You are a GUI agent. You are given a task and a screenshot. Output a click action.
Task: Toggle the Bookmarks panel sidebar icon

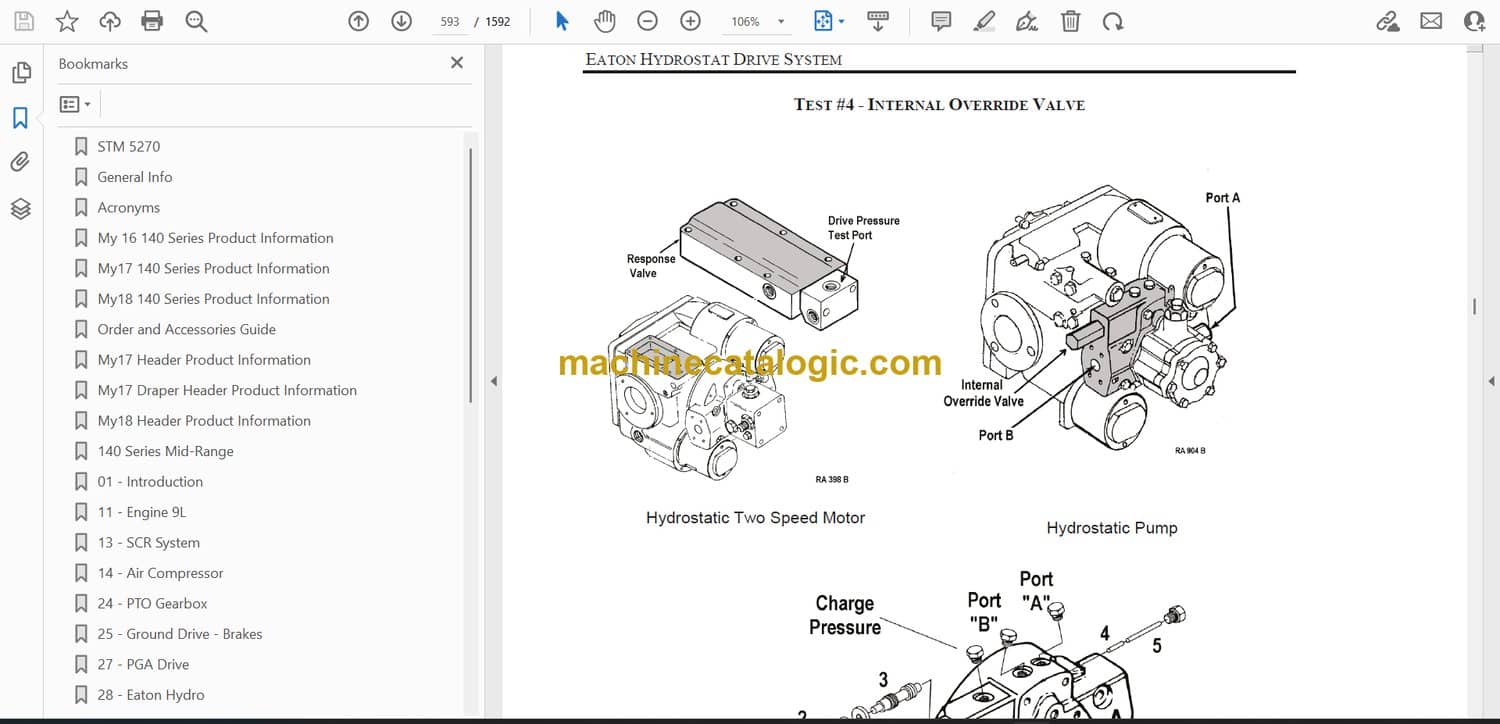[x=21, y=118]
